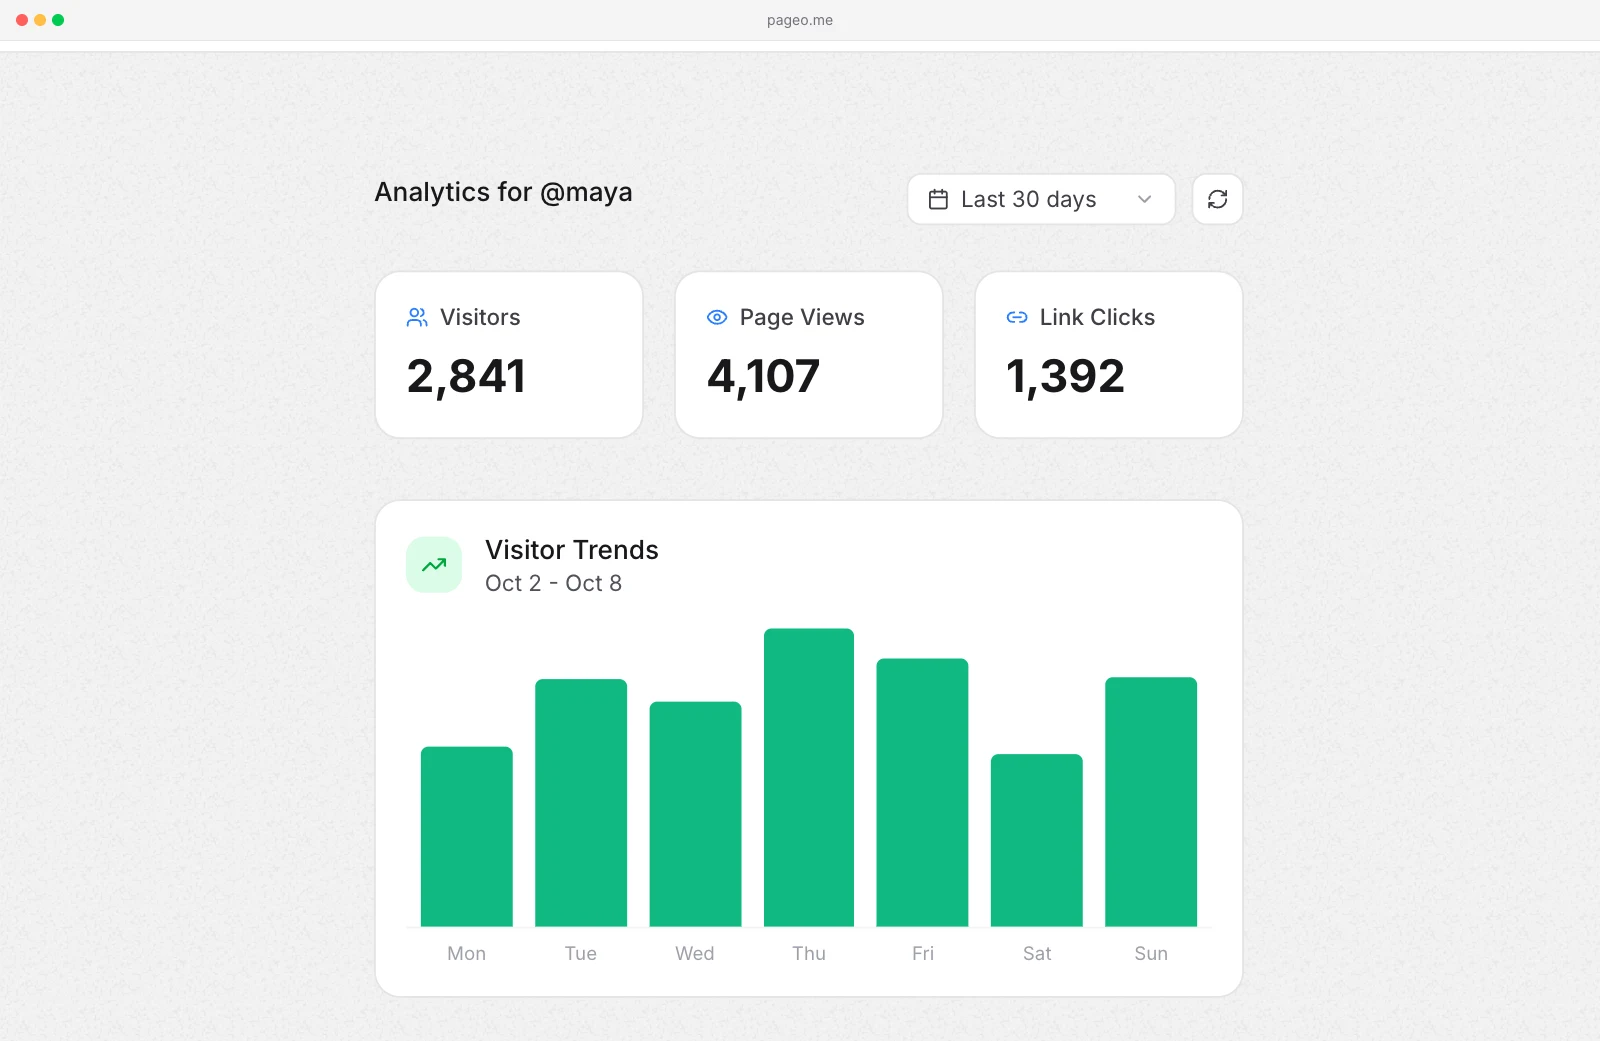The height and width of the screenshot is (1041, 1600).
Task: Click the 'Oct 2 - Oct 8' date range text
Action: coord(553,583)
